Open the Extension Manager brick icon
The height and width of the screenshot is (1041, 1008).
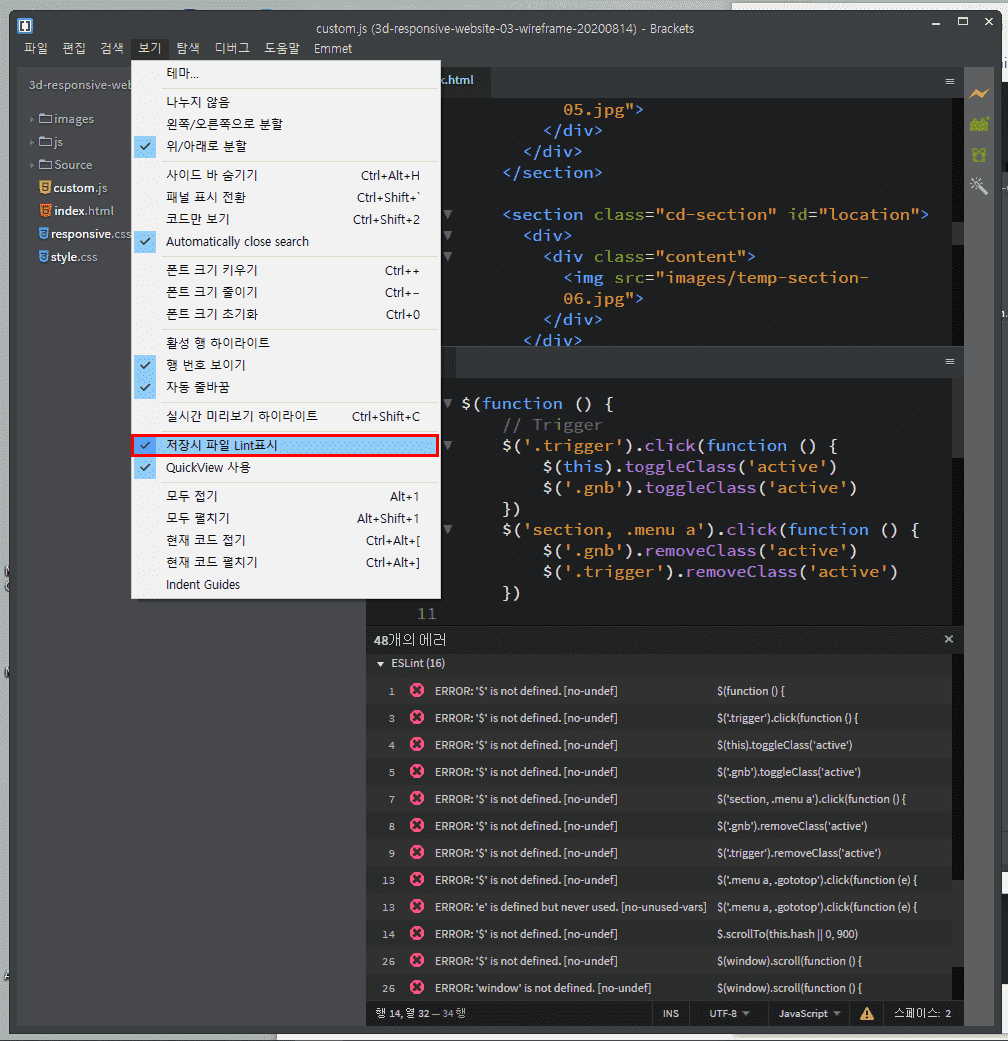click(978, 124)
